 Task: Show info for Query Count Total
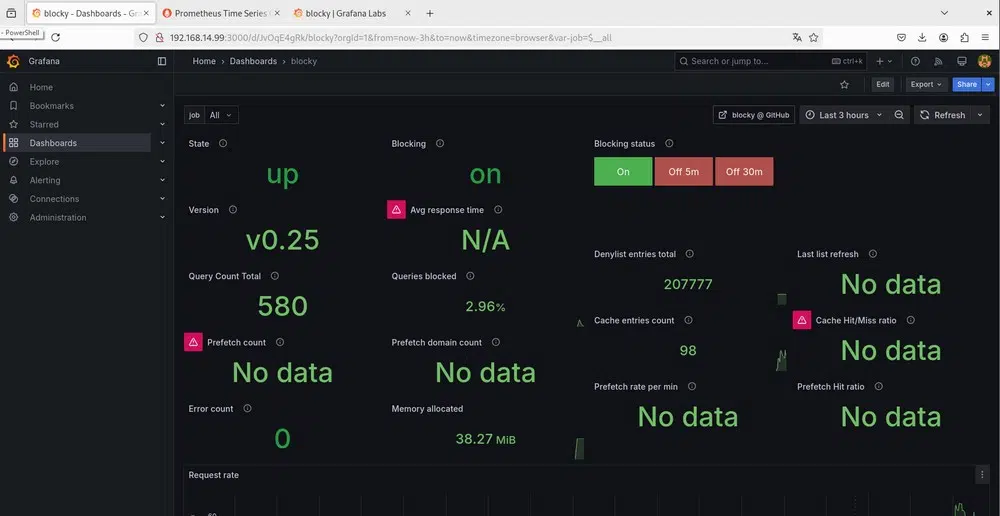click(275, 276)
